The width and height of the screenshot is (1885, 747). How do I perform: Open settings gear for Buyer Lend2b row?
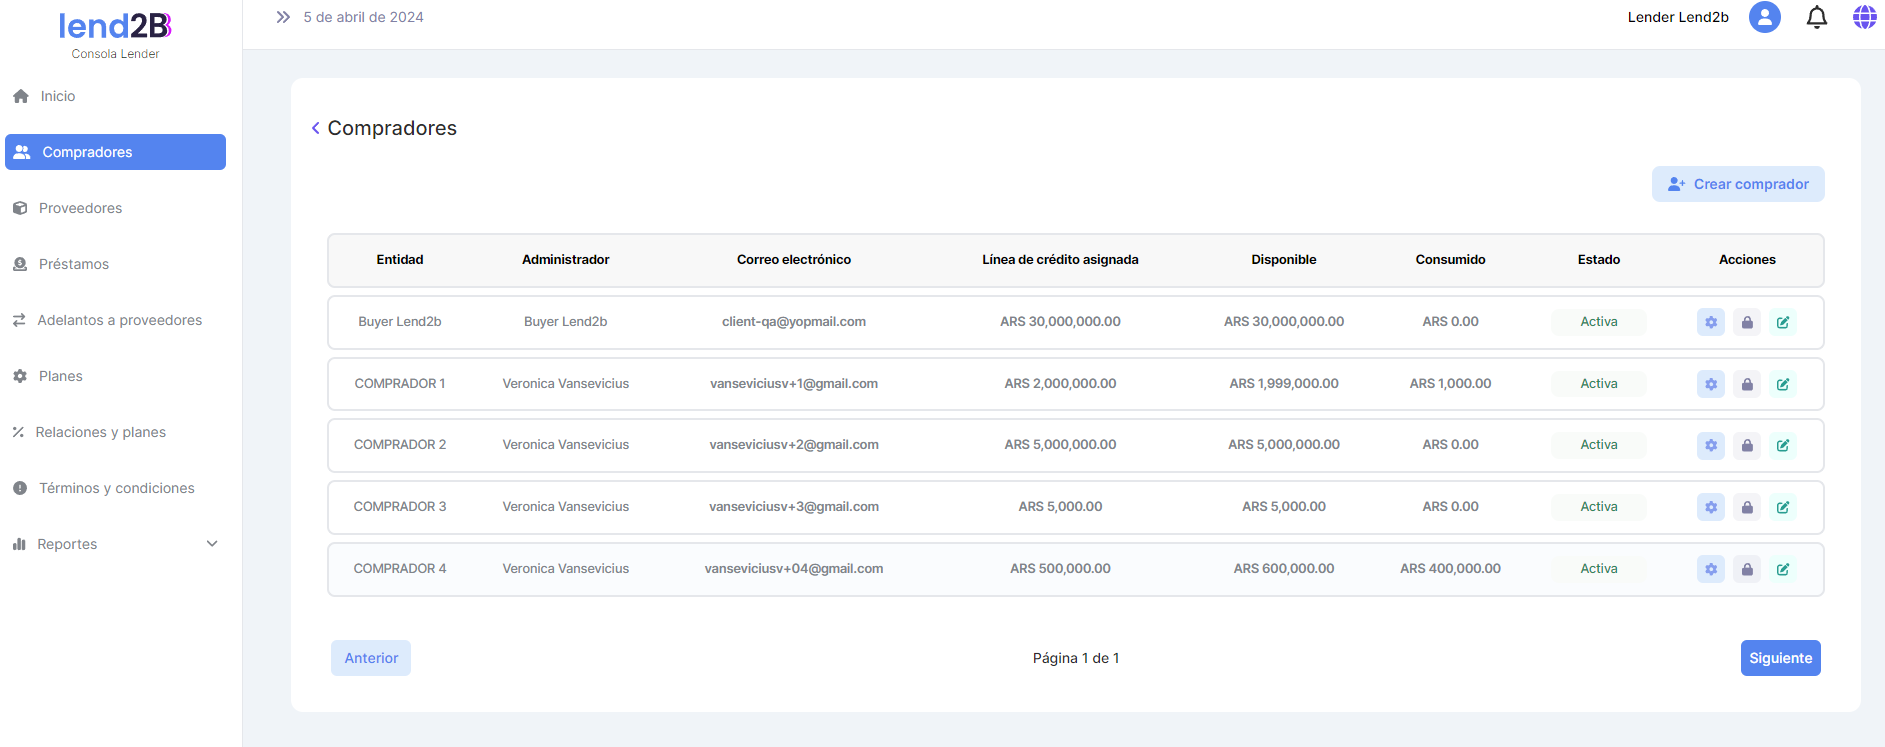click(1711, 322)
